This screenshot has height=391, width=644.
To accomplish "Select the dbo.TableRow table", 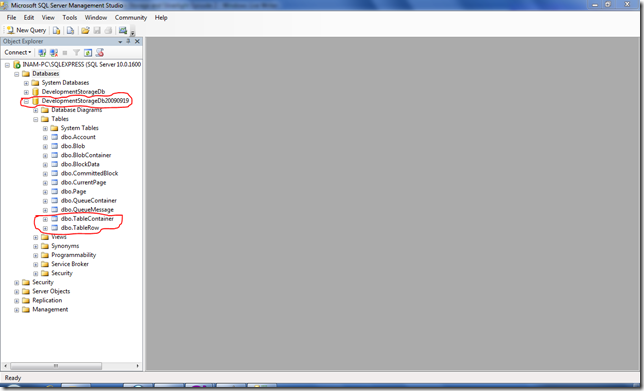I will 80,228.
